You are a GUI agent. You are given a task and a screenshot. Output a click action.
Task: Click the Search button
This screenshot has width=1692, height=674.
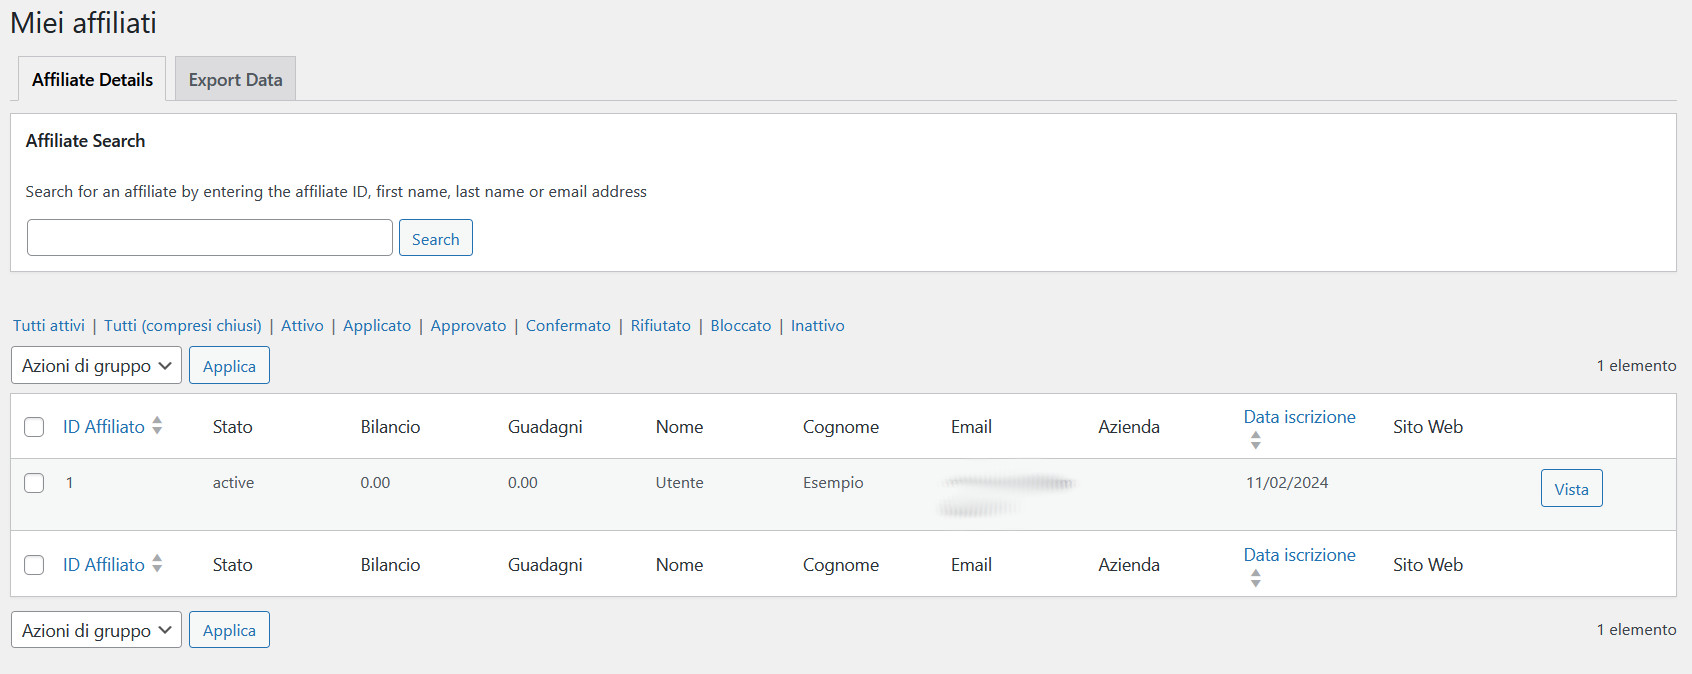point(436,238)
